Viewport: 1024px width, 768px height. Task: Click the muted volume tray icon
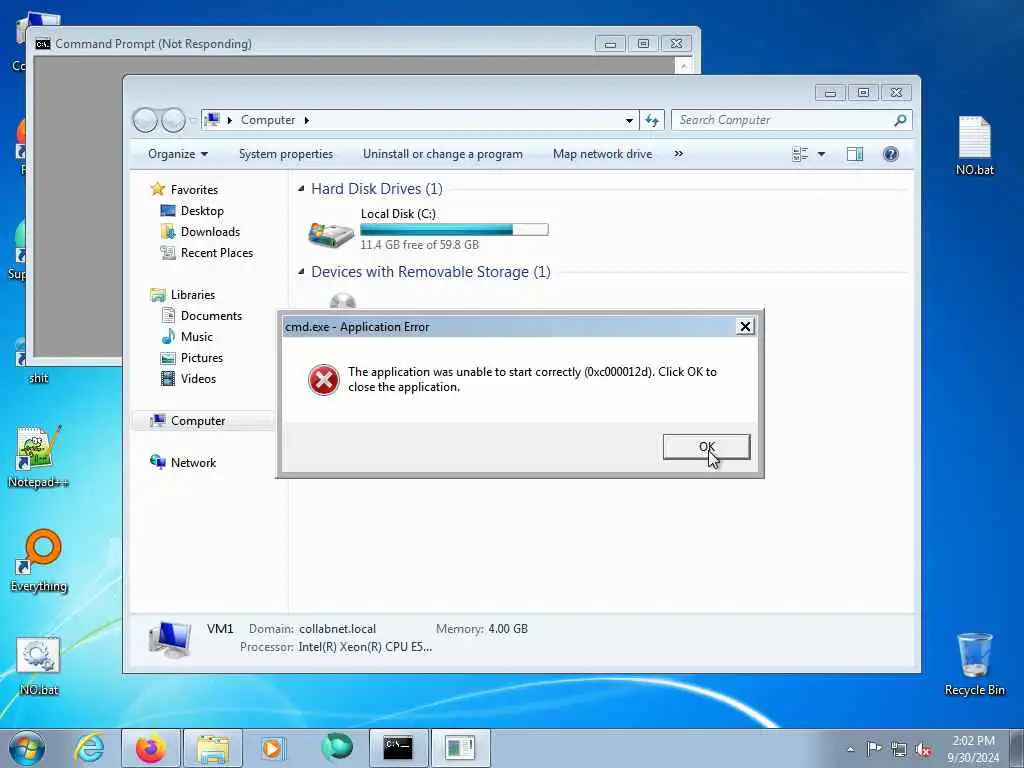click(923, 749)
